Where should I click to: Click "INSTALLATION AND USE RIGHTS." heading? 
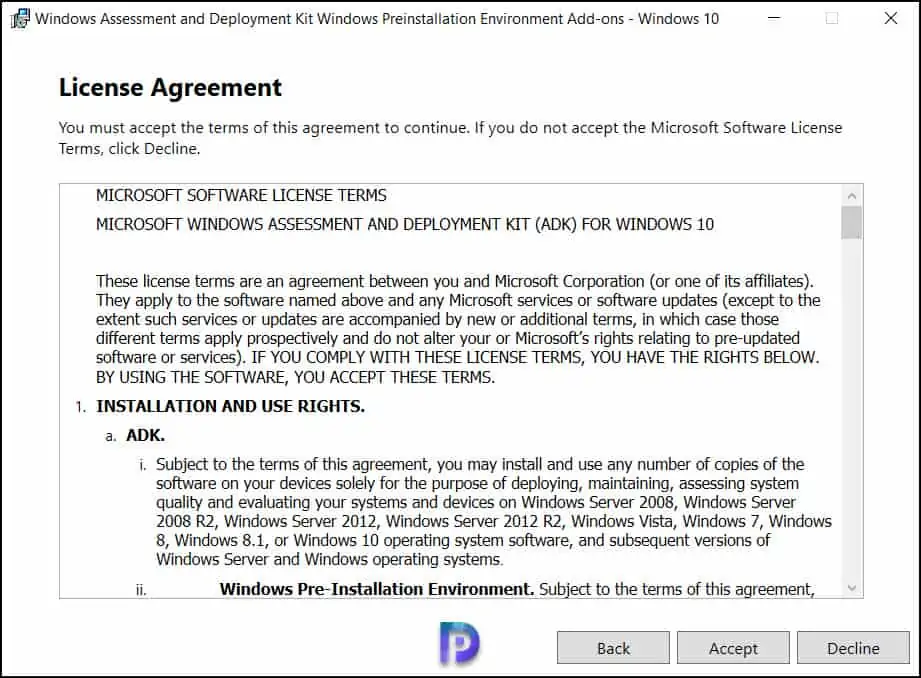pyautogui.click(x=230, y=406)
